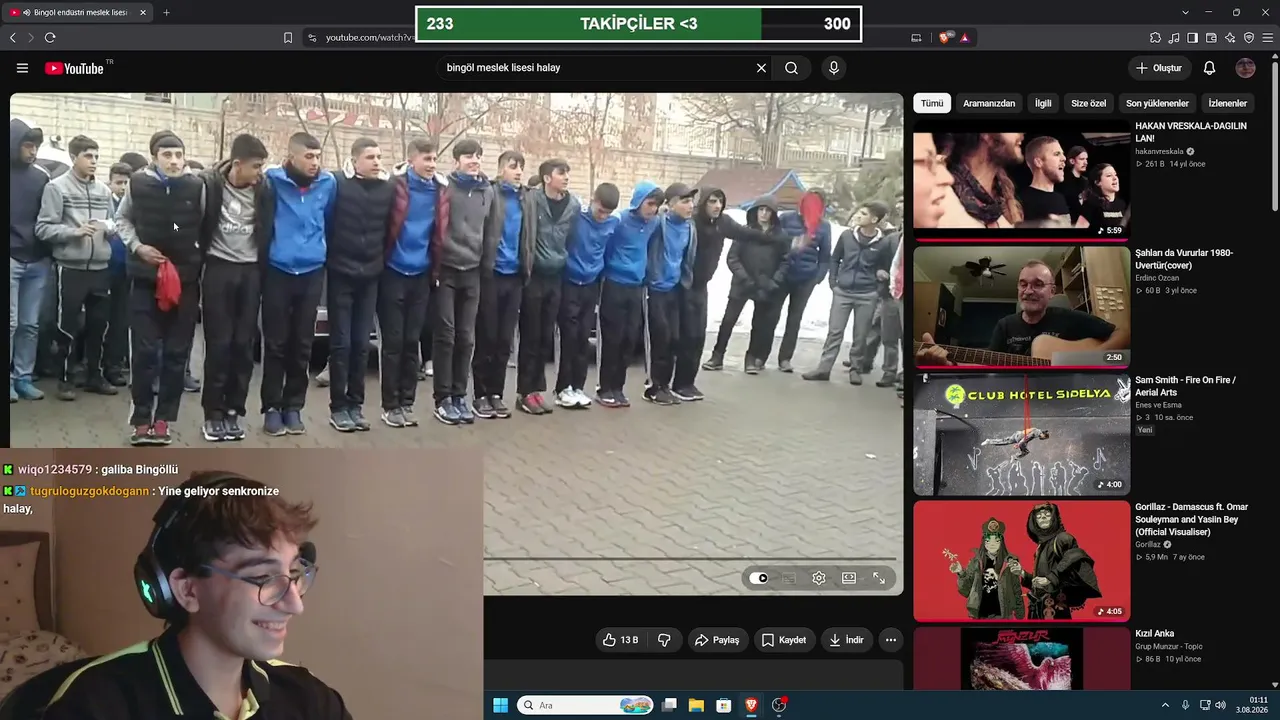Click the İndir download button

[846, 640]
